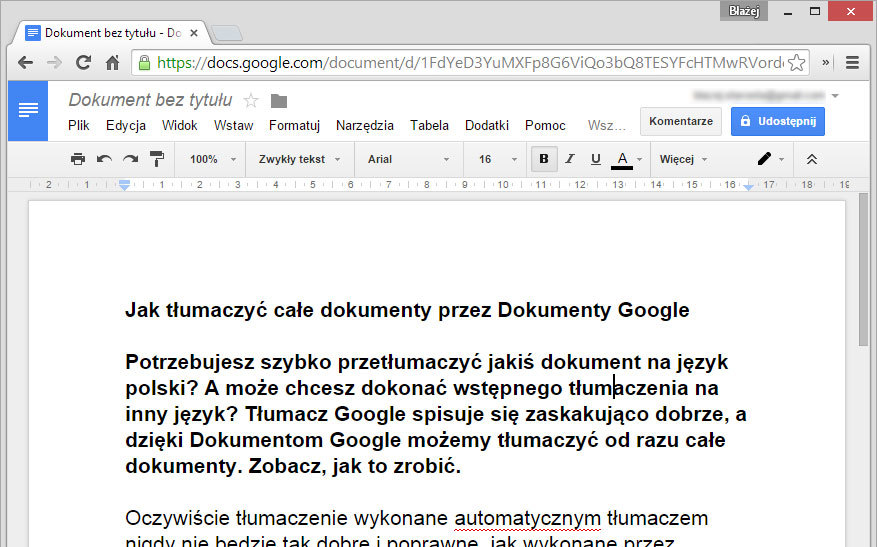877x547 pixels.
Task: Open the Dodatki menu
Action: (487, 125)
